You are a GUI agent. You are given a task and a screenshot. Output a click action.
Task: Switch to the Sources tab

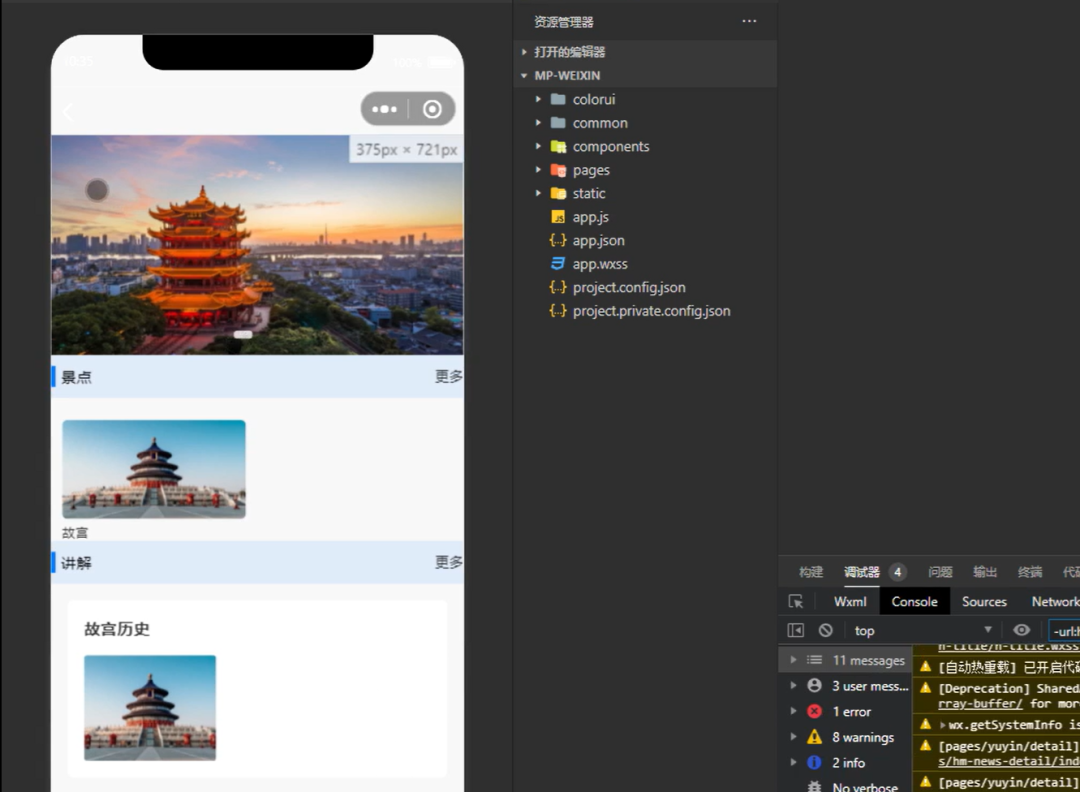pyautogui.click(x=984, y=601)
